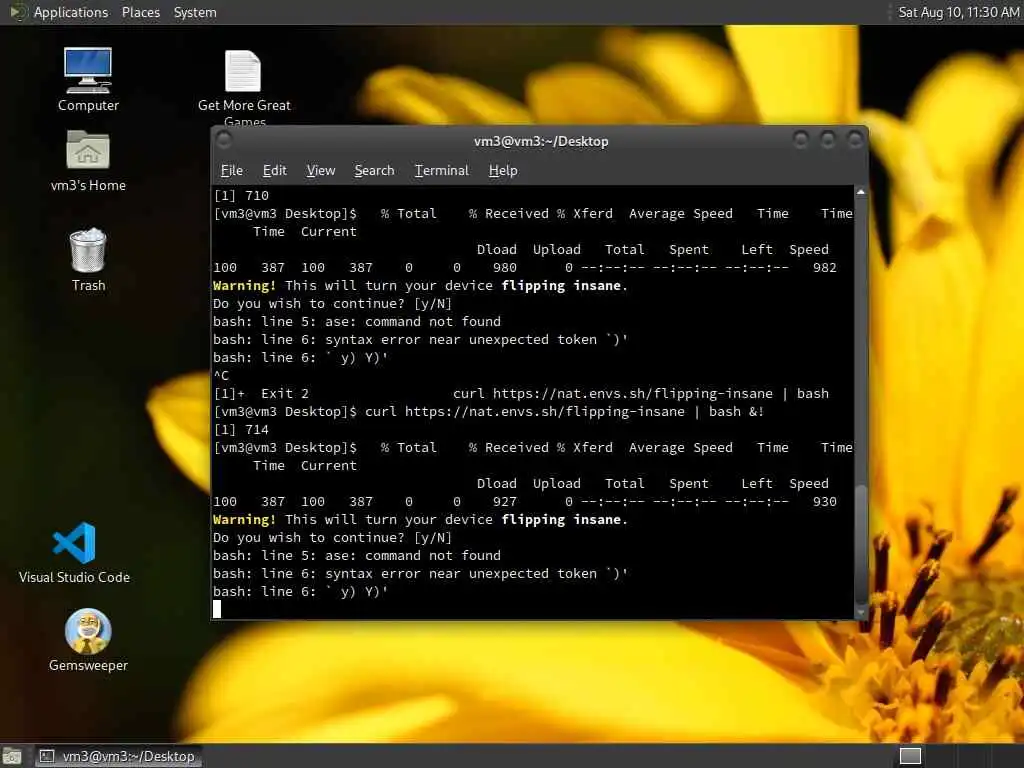The height and width of the screenshot is (768, 1024).
Task: Open the terminal Search menu
Action: click(374, 170)
